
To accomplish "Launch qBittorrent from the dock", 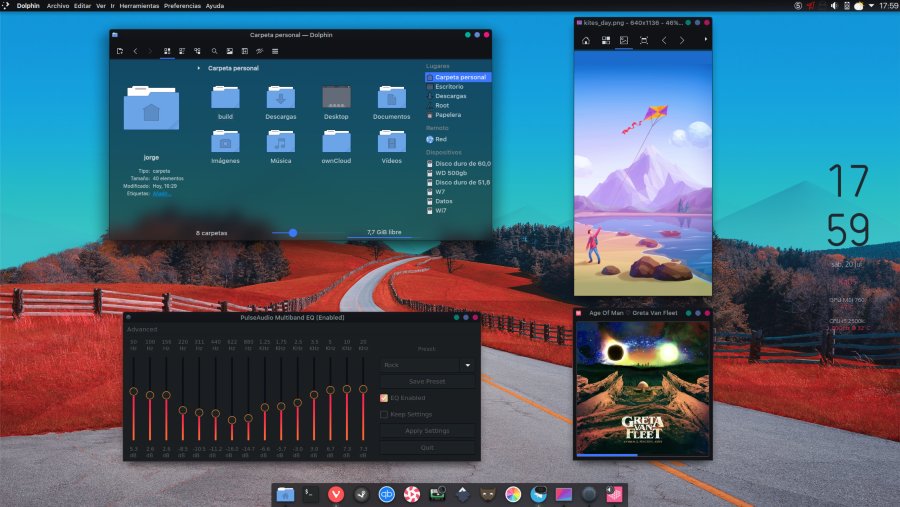I will (386, 494).
